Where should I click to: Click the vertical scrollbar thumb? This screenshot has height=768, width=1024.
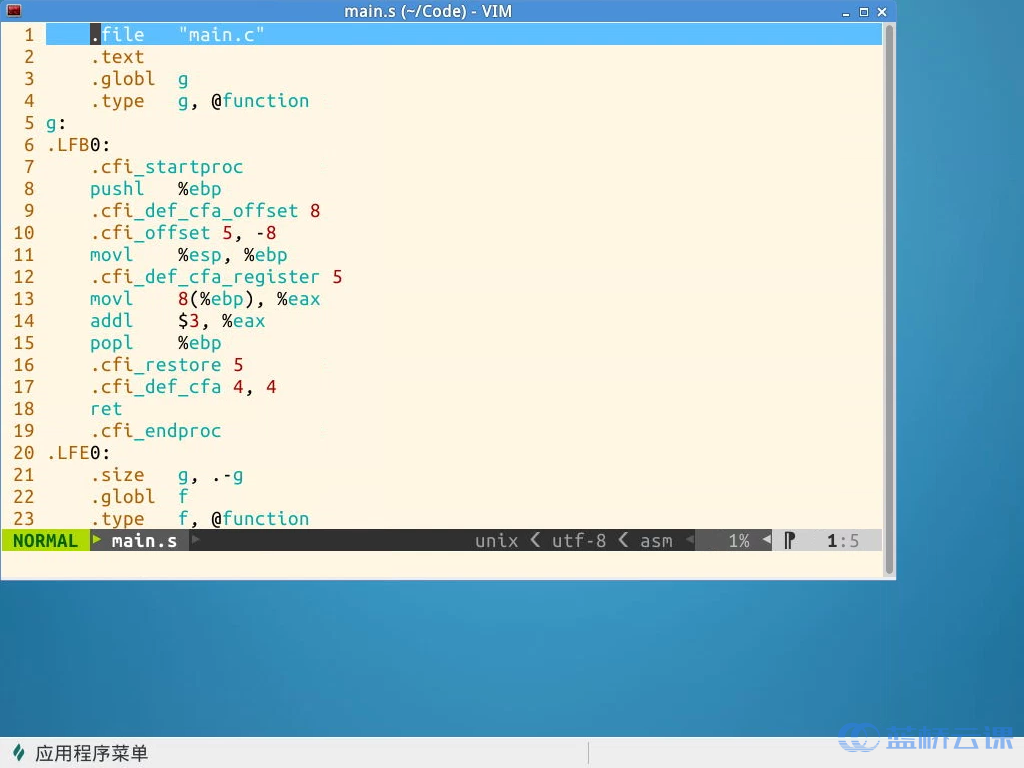[x=889, y=300]
